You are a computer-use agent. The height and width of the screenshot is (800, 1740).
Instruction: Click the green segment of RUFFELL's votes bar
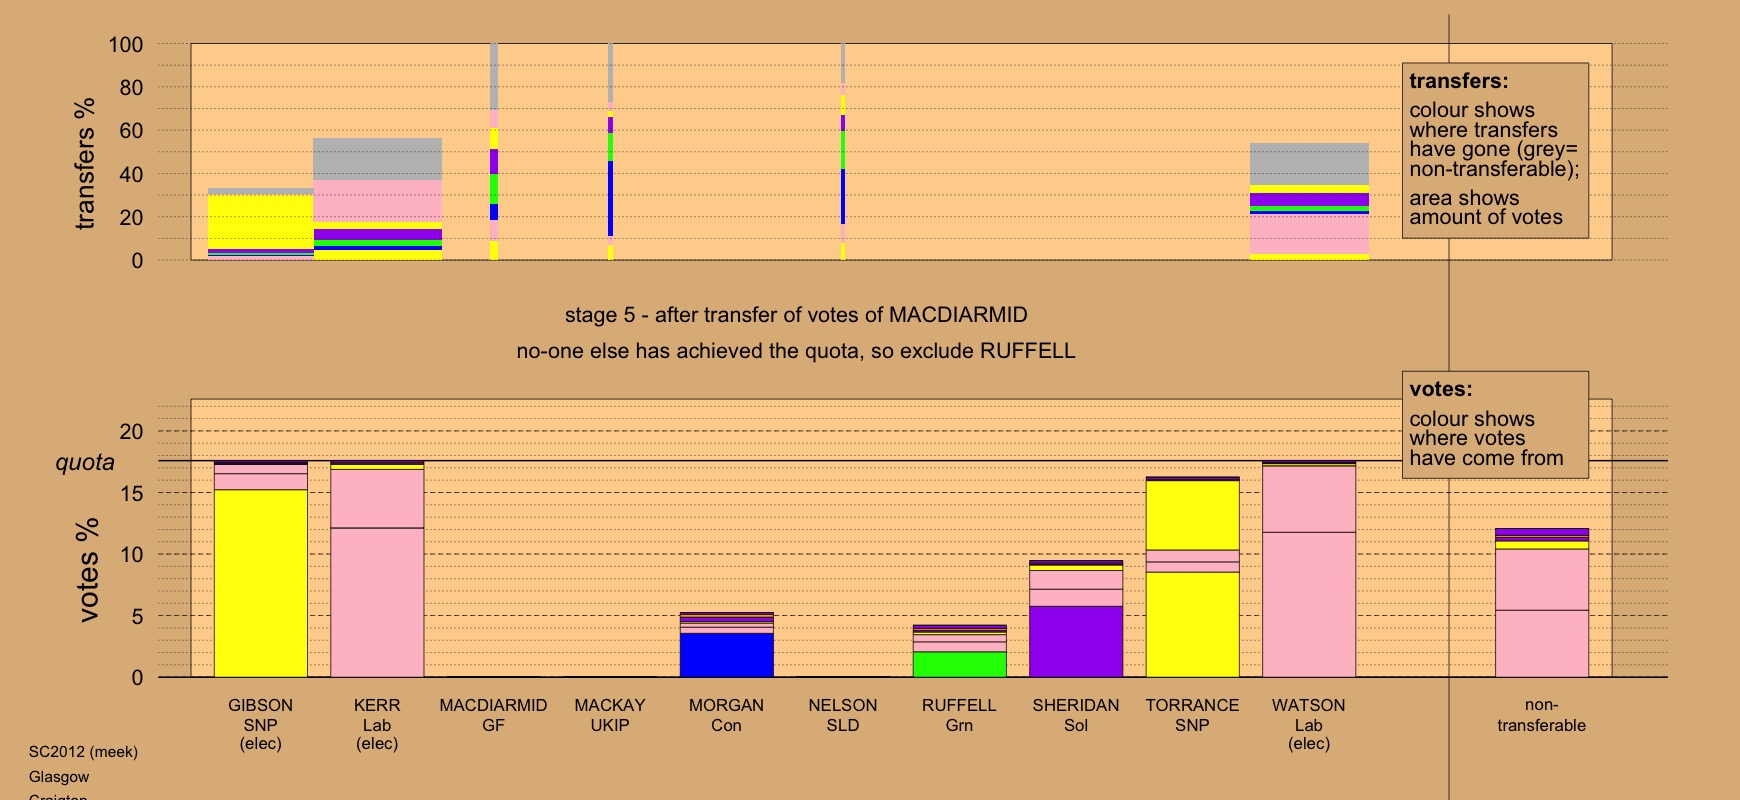pos(959,664)
